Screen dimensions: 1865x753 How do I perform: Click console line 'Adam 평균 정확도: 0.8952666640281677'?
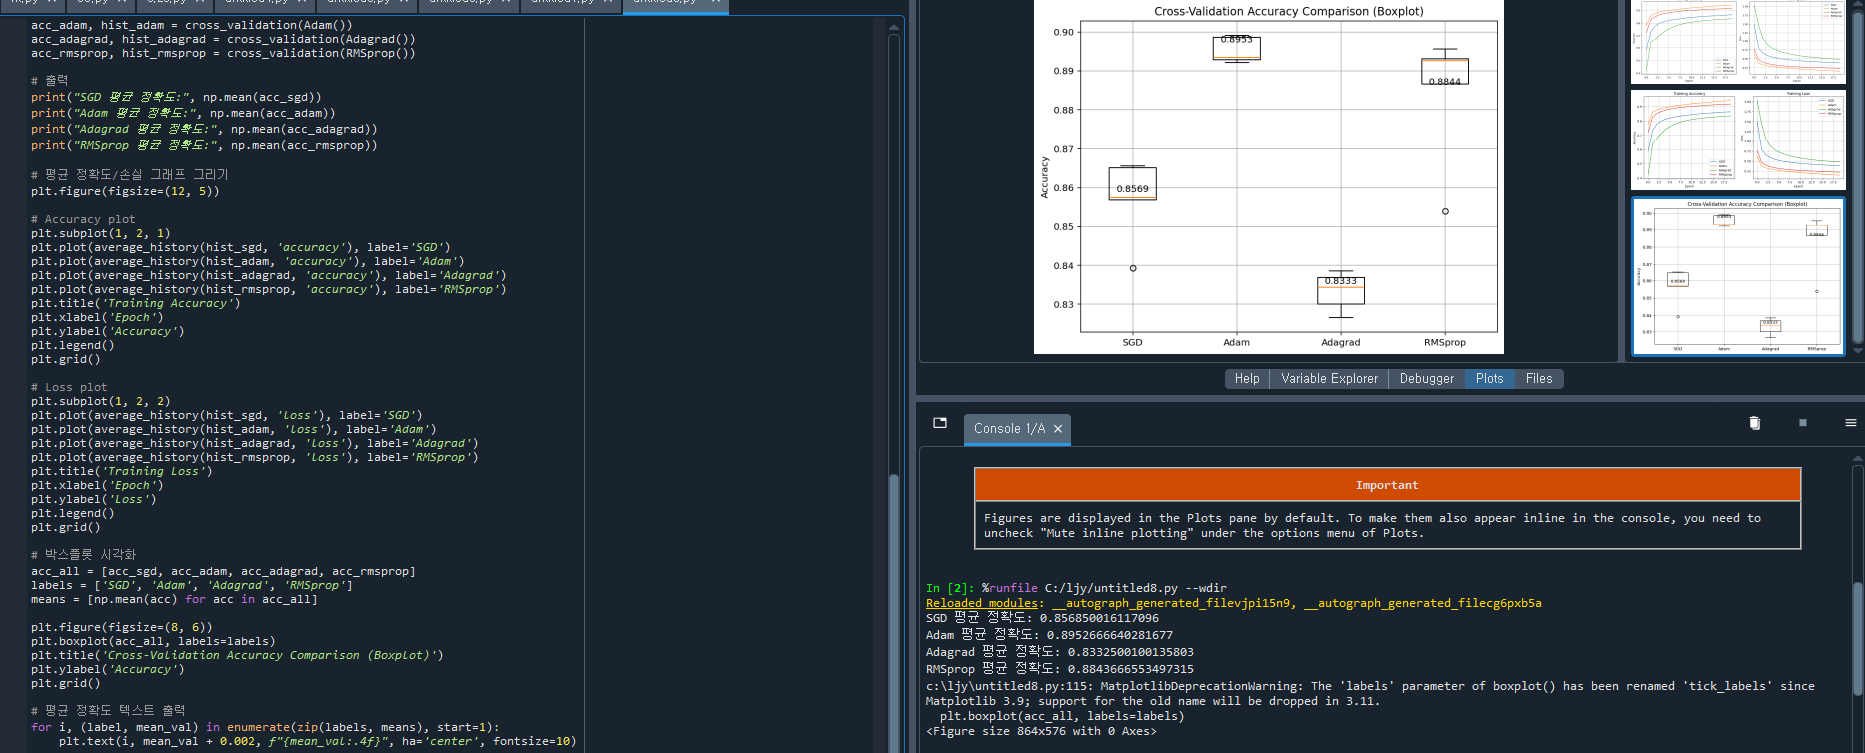pyautogui.click(x=1049, y=635)
